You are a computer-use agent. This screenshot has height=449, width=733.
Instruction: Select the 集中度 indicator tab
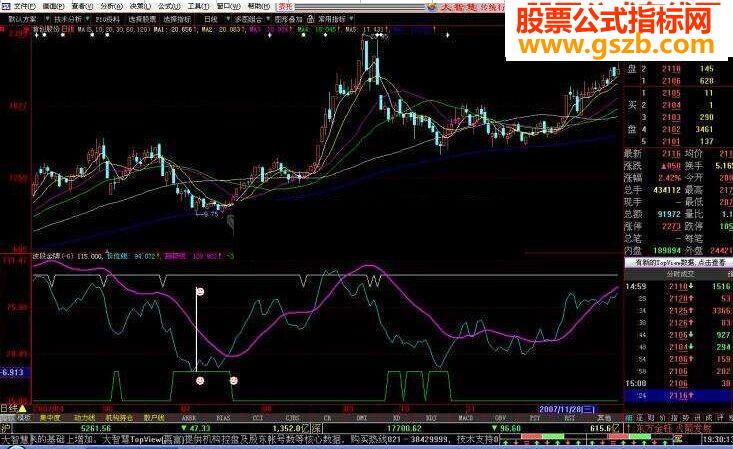pos(50,418)
